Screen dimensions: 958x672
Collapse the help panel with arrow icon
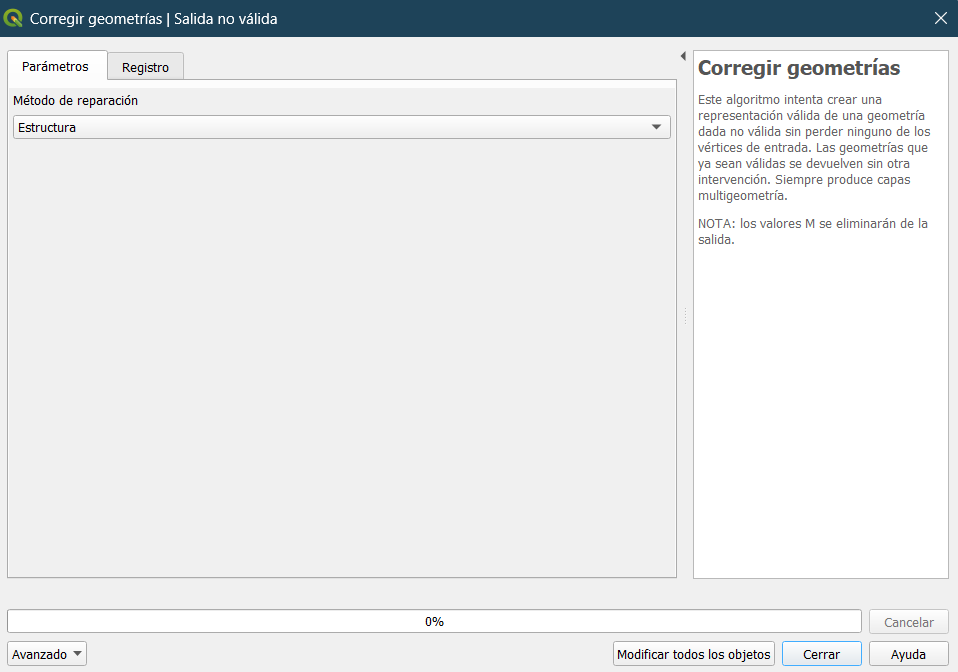(x=683, y=56)
